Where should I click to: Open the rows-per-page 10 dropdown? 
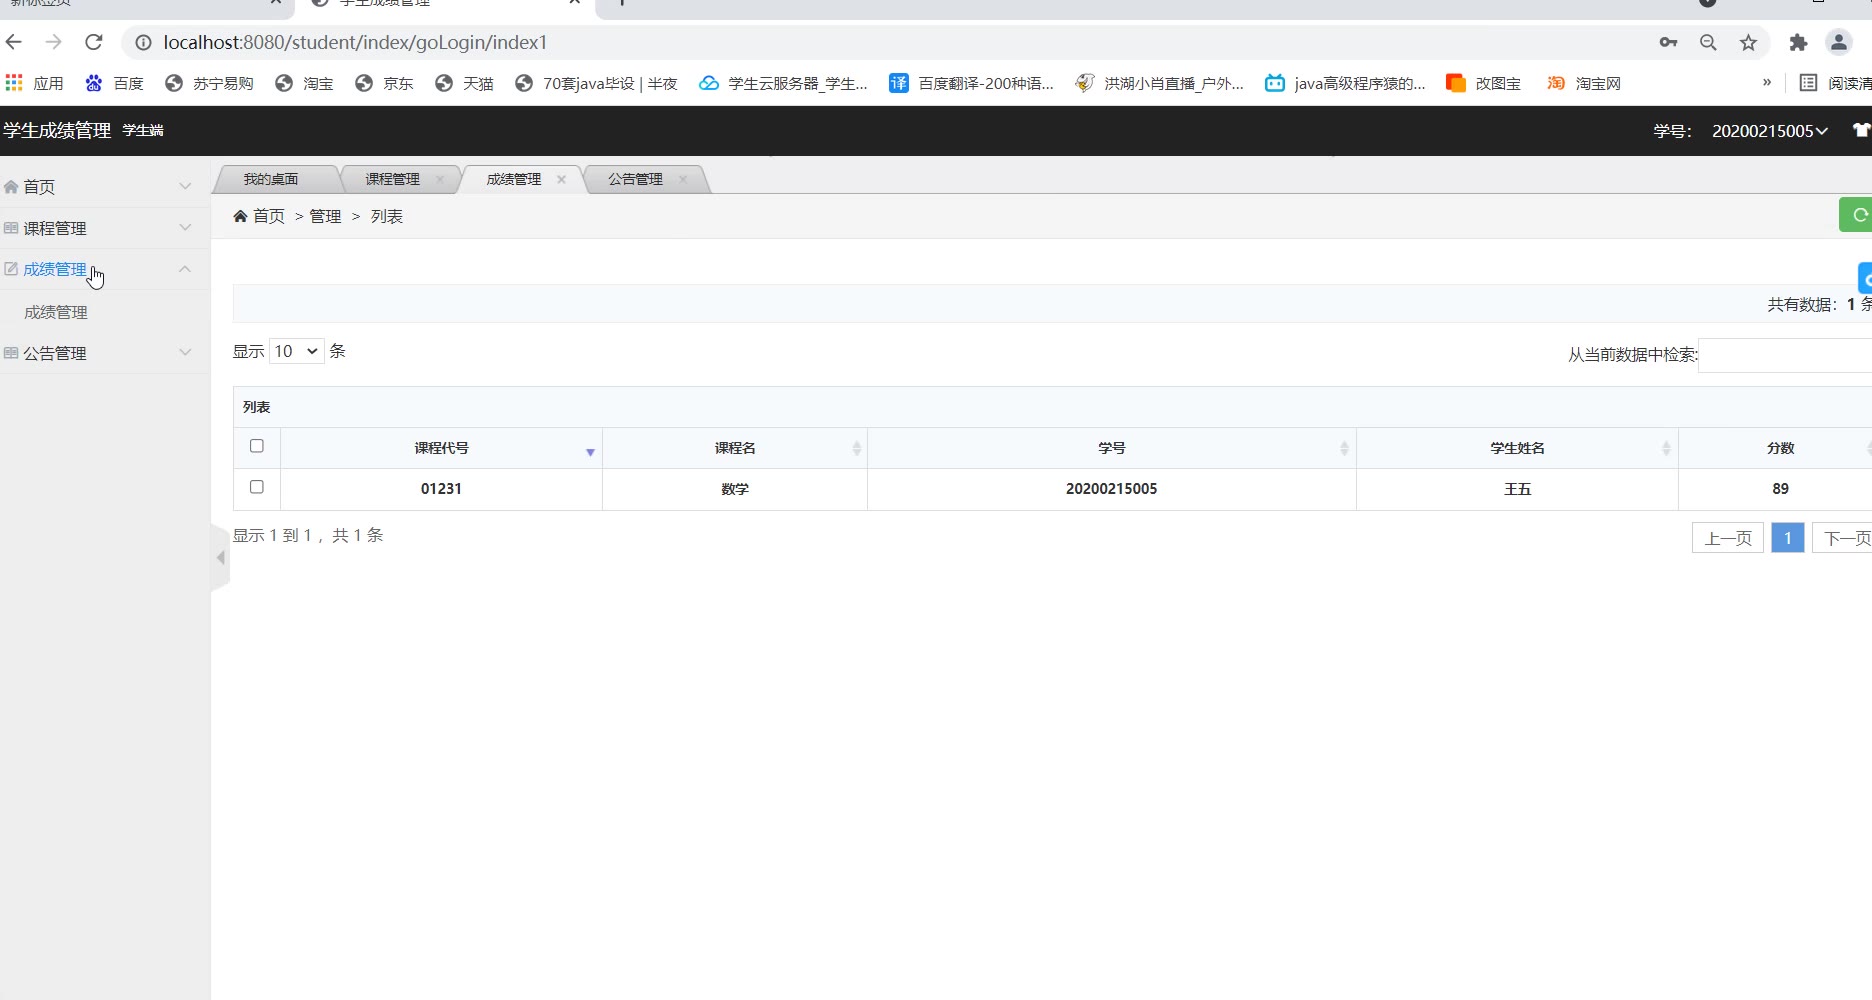[x=296, y=351]
